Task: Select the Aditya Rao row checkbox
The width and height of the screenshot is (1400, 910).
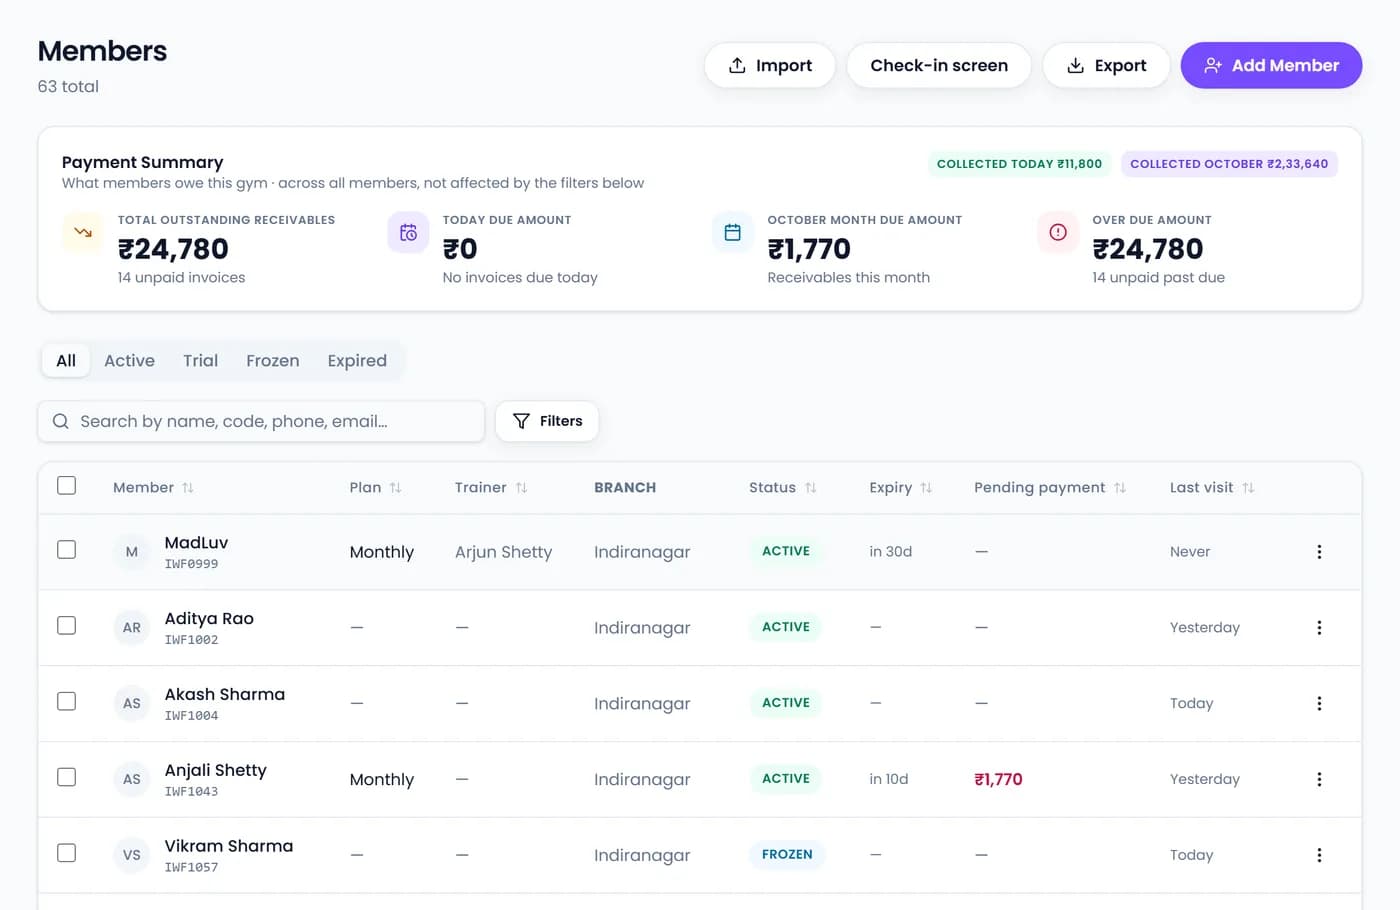Action: click(67, 626)
